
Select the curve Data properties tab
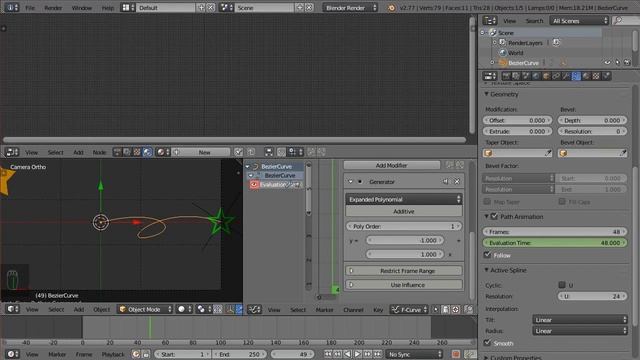click(x=576, y=76)
